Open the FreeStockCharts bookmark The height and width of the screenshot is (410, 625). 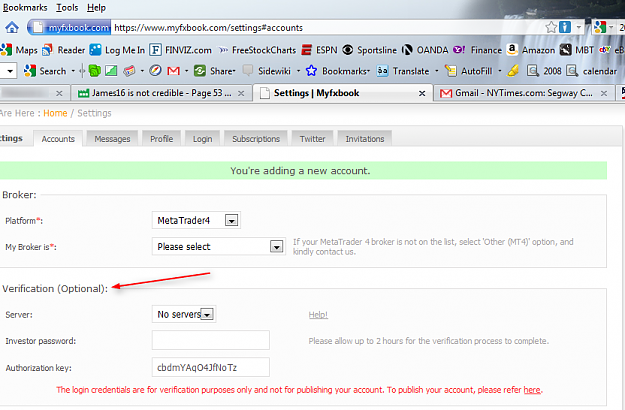257,50
